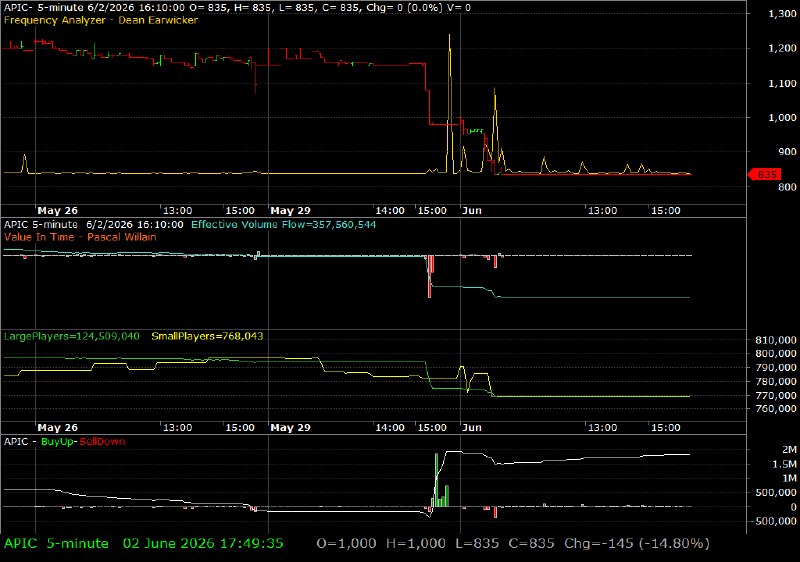Click "APIC 5-minute" in the bottom status bar

56,544
